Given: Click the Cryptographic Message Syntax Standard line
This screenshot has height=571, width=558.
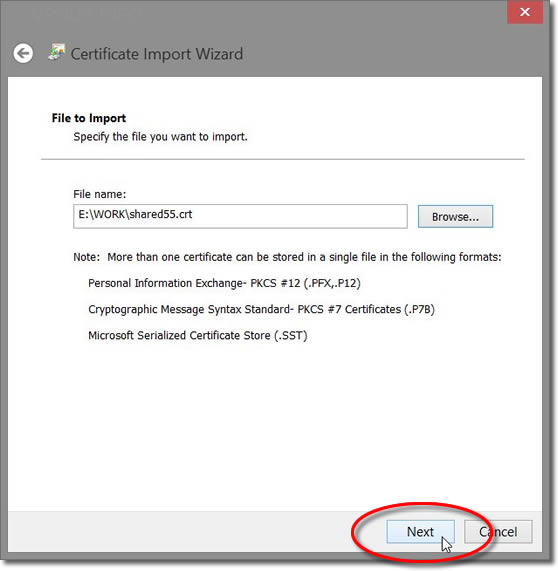Looking at the screenshot, I should click(261, 310).
